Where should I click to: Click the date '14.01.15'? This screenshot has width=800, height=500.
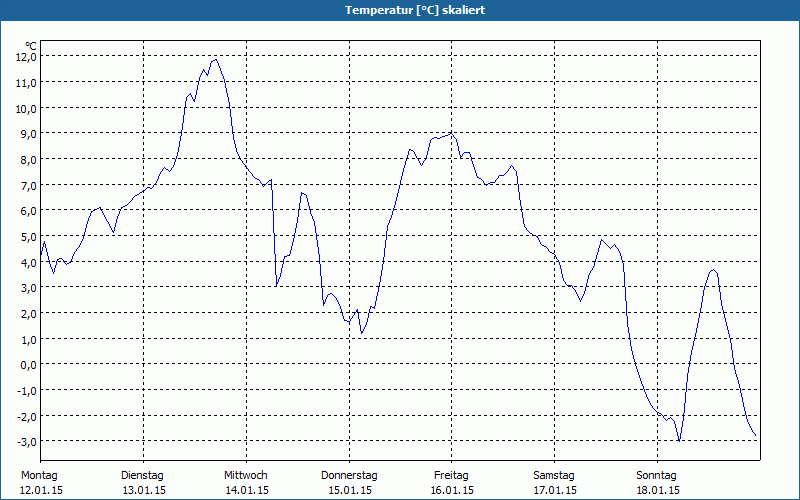point(247,490)
